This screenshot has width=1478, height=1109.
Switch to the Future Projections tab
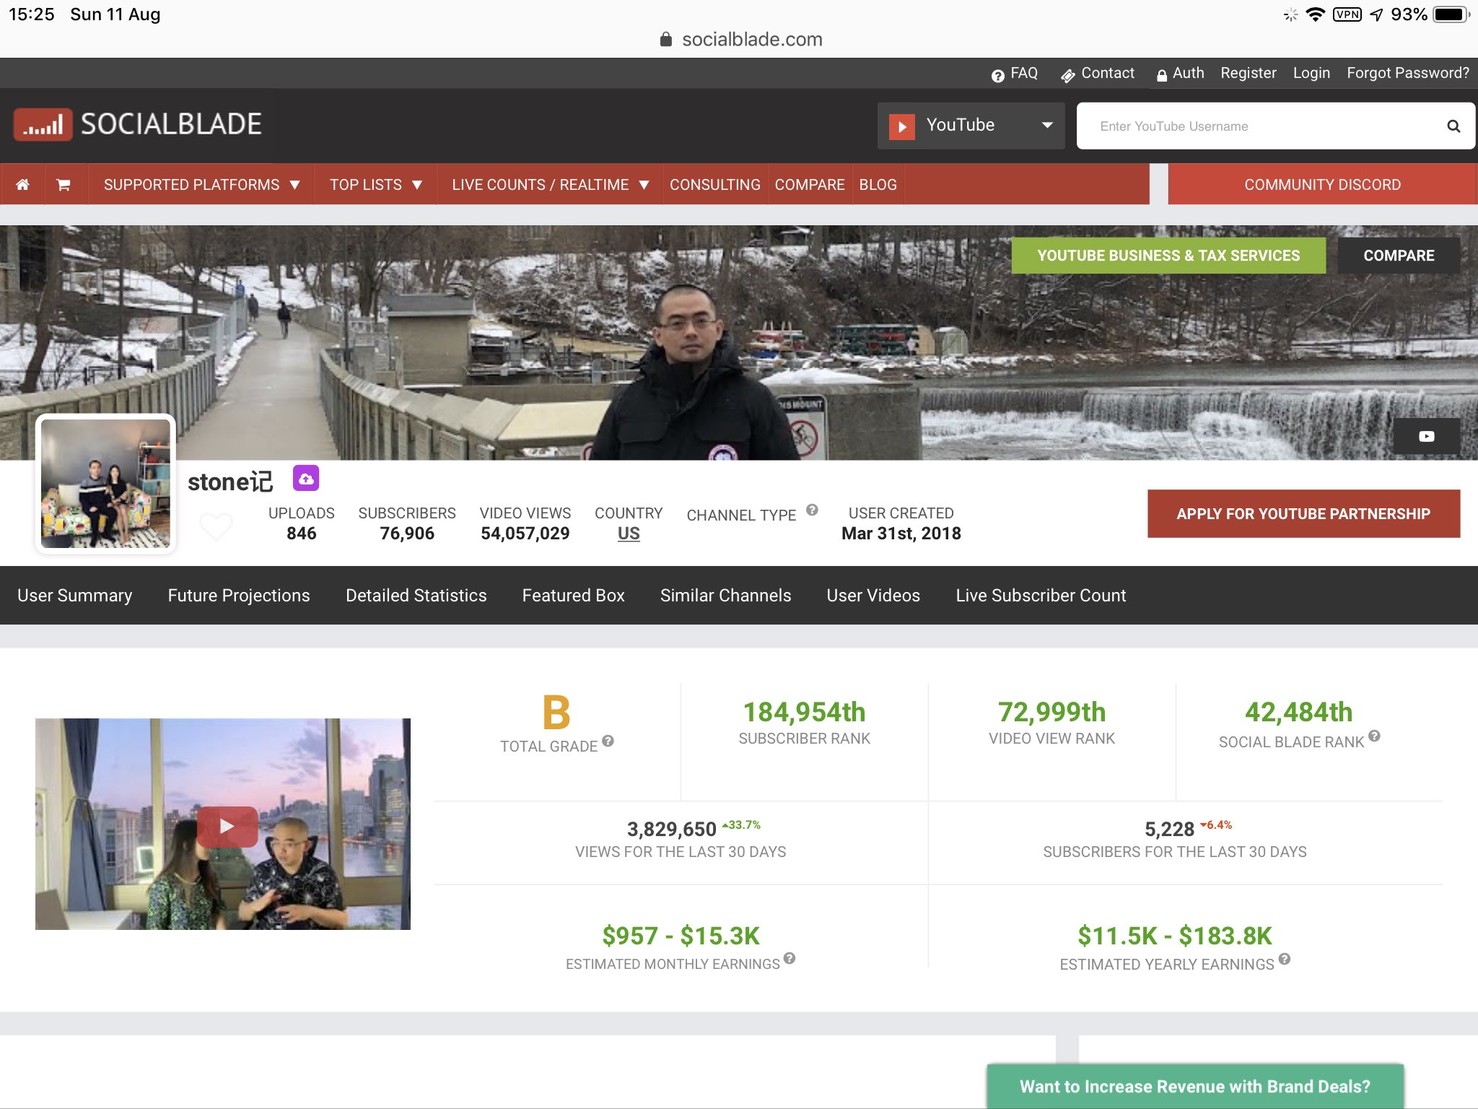click(239, 596)
